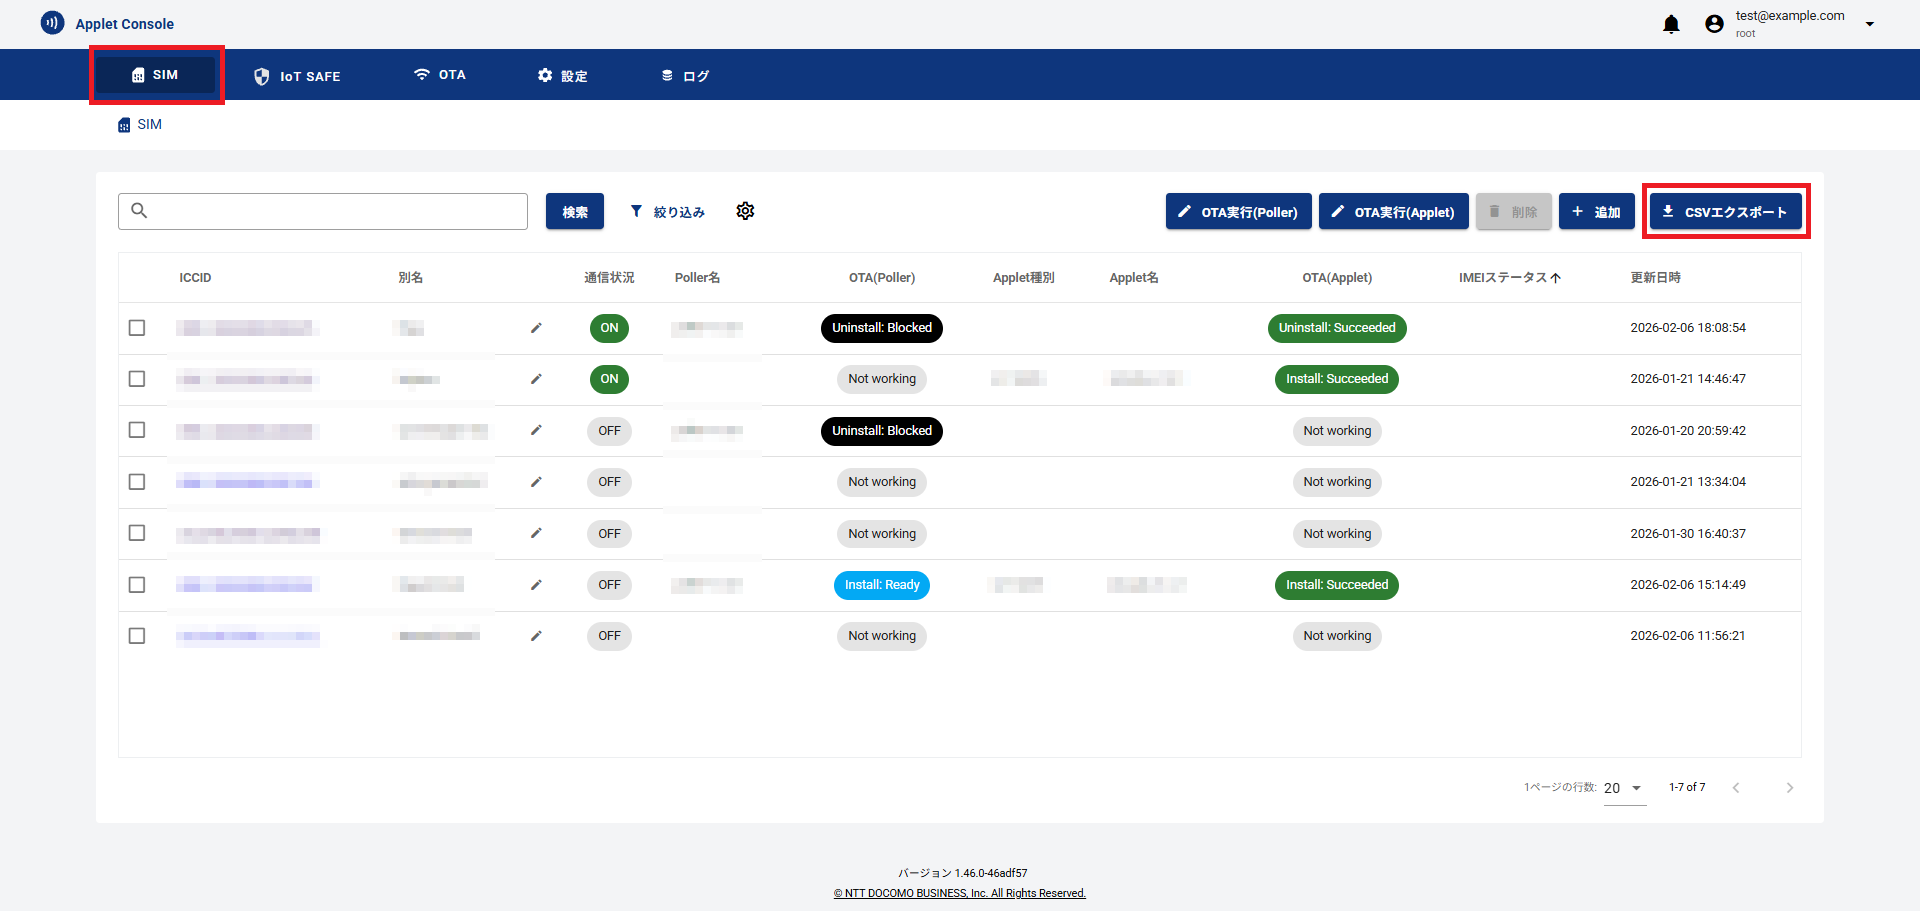Image resolution: width=1920 pixels, height=911 pixels.
Task: Expand the user account menu arrow
Action: [1869, 24]
